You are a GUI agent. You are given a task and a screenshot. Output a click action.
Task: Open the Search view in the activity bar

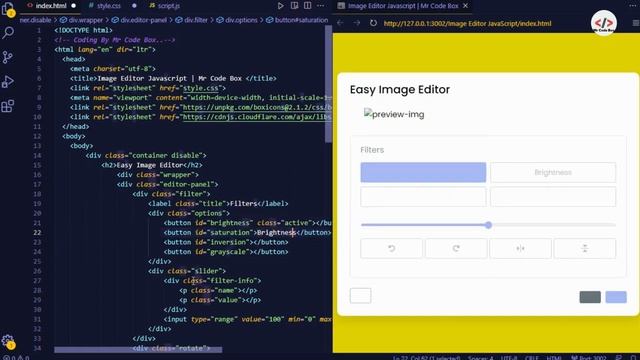coord(8,33)
